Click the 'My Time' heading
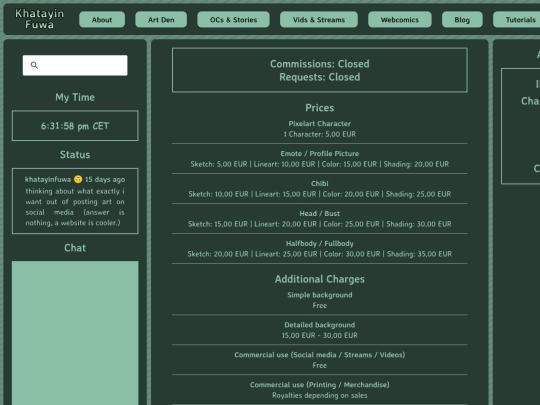This screenshot has width=540, height=405. coord(75,97)
